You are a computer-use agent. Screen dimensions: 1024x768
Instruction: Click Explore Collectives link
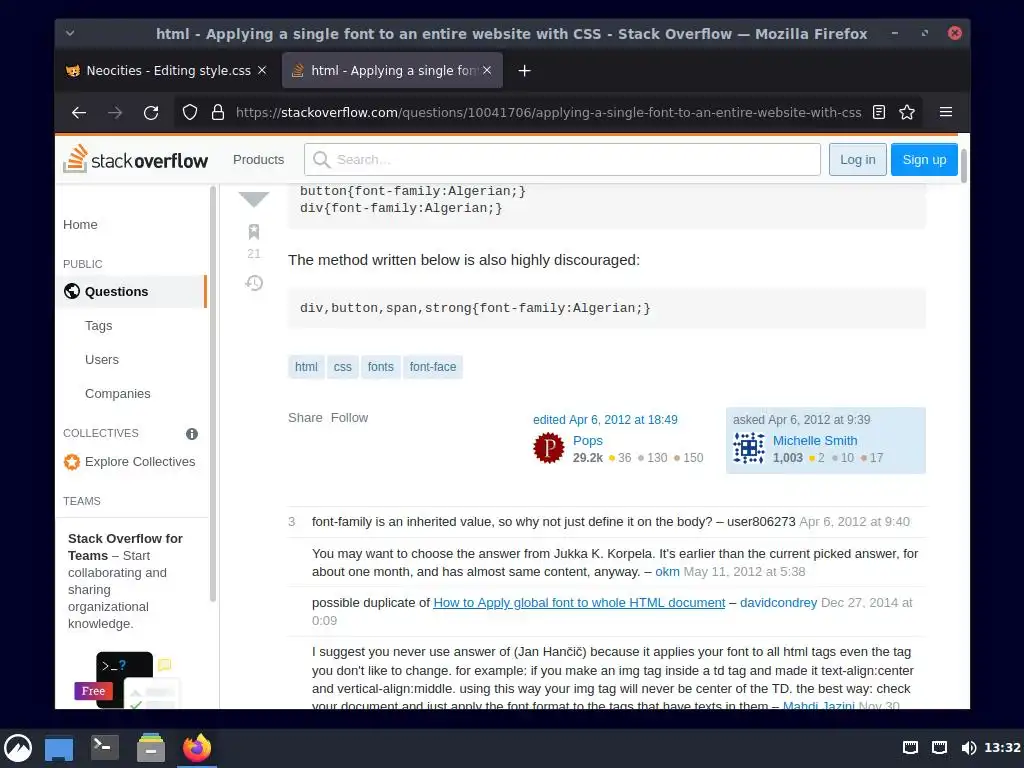pos(140,462)
